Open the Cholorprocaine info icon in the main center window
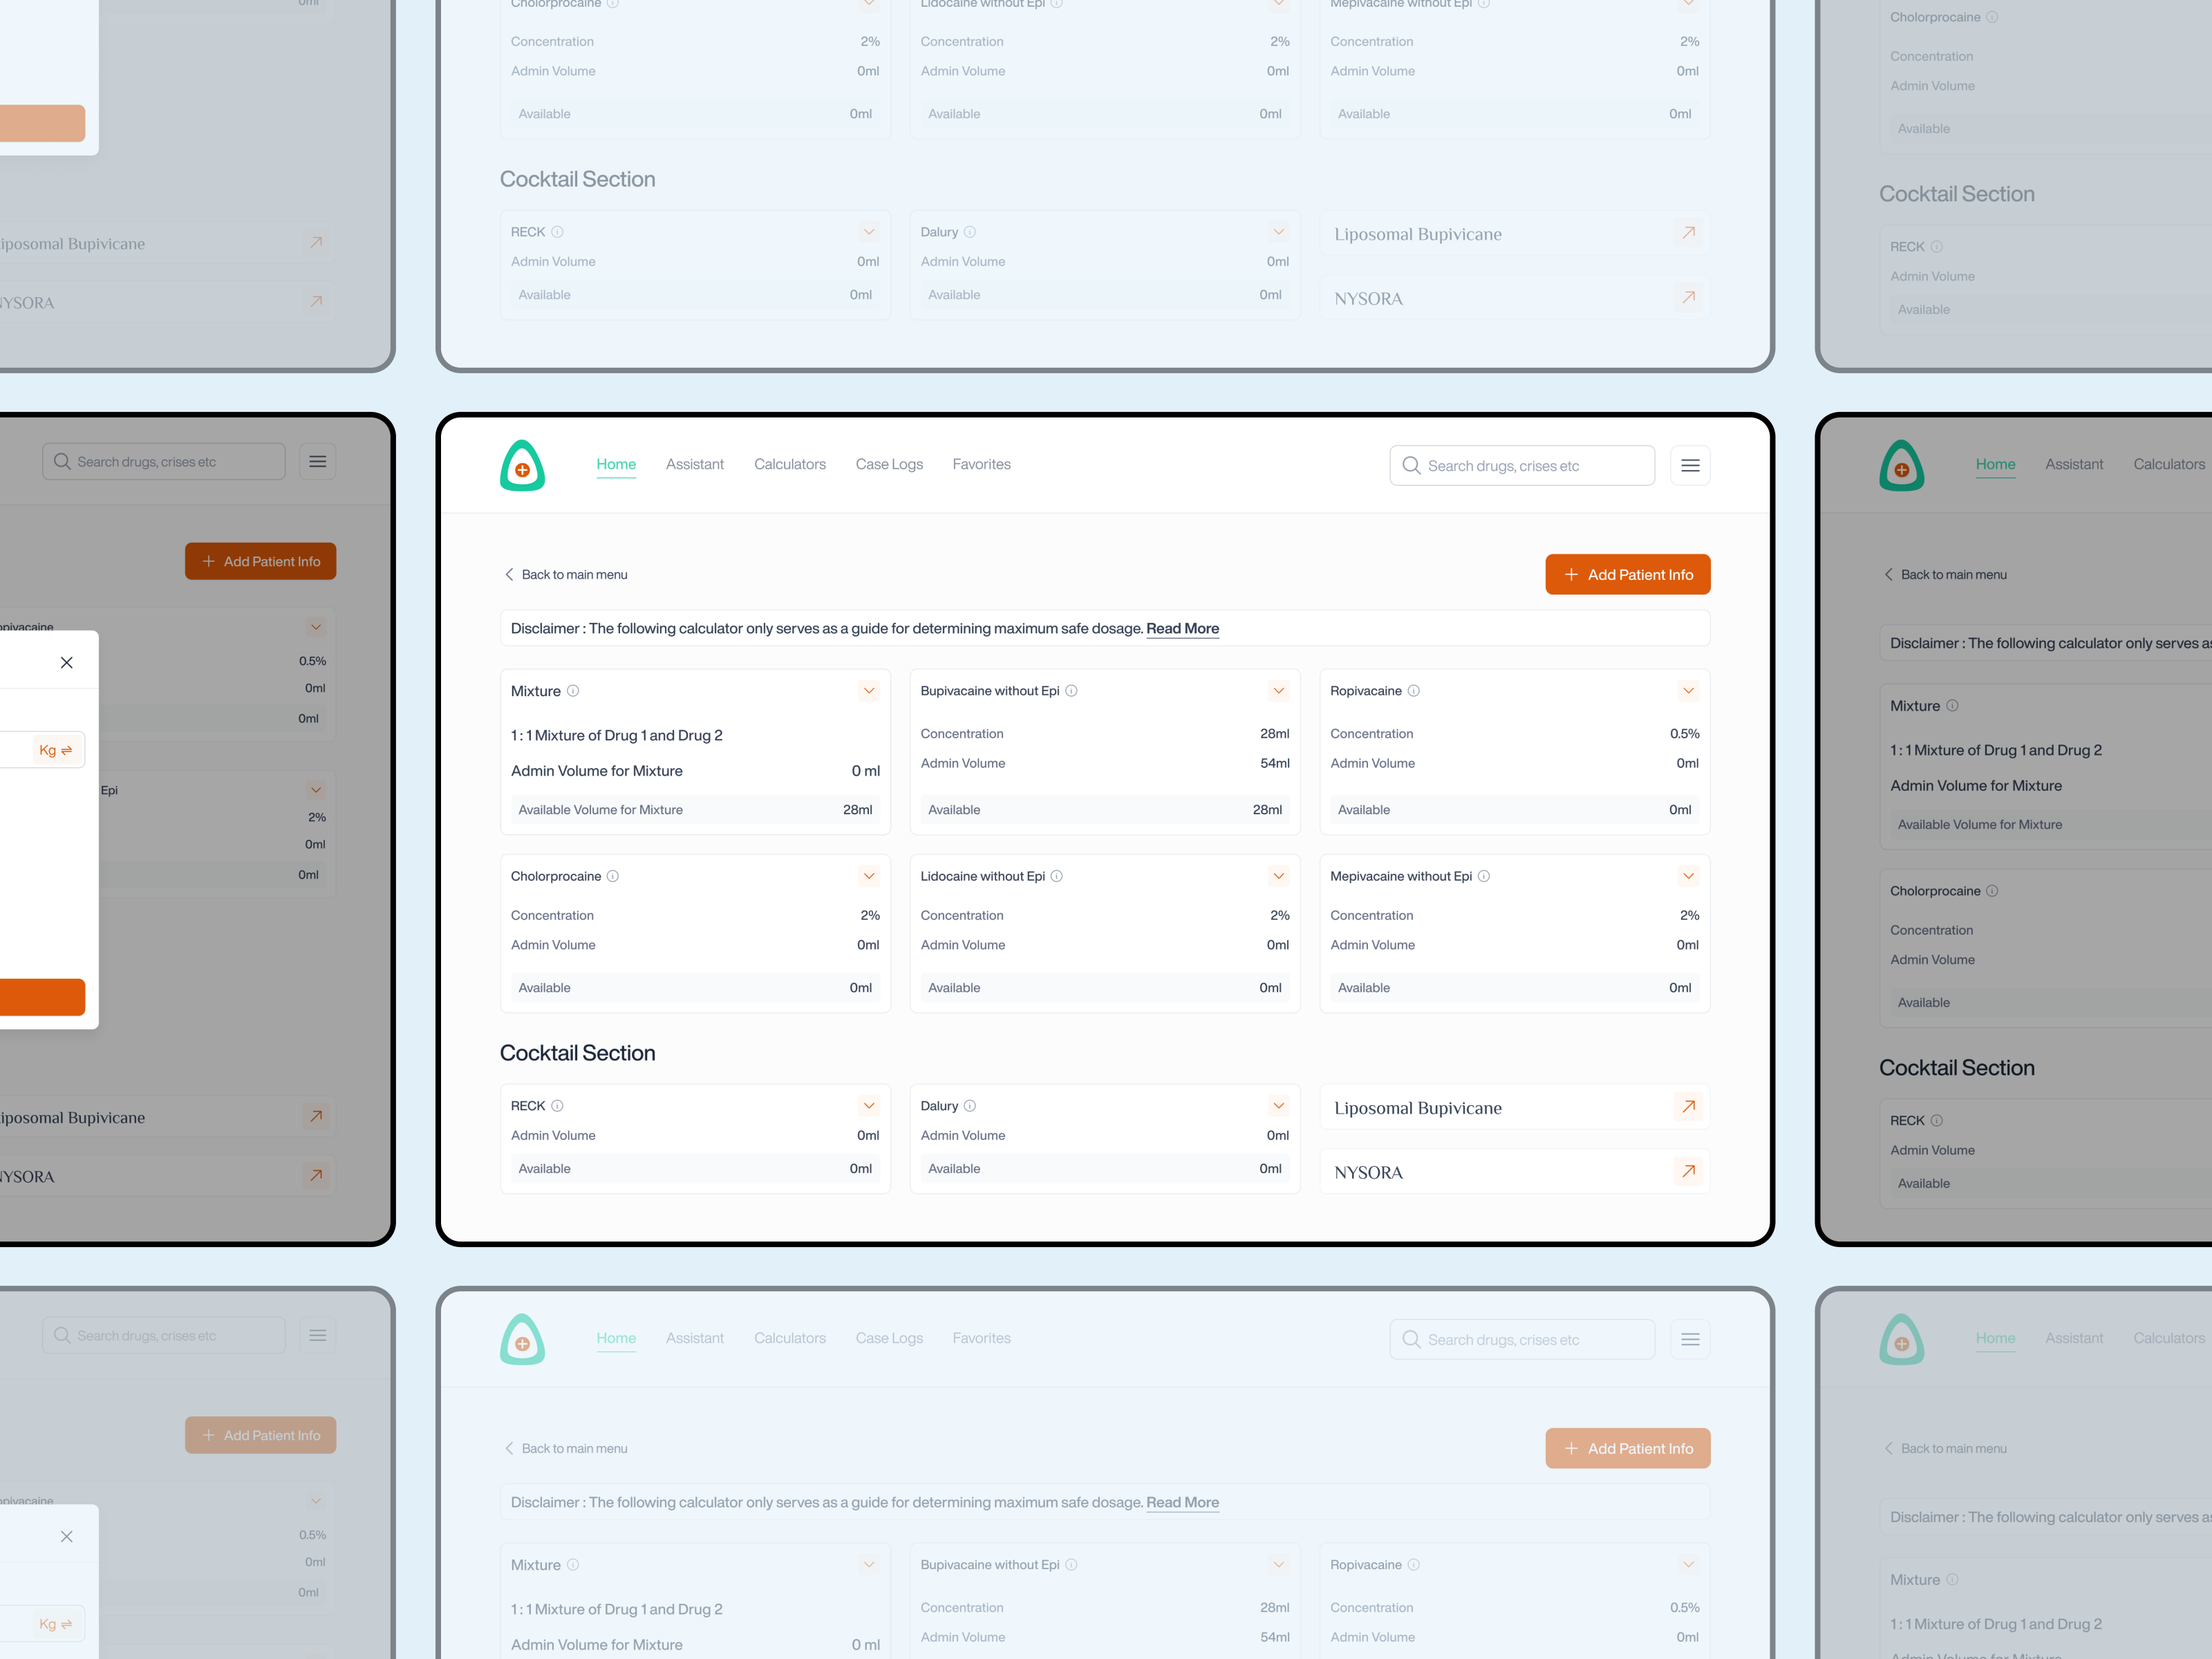 pos(613,875)
